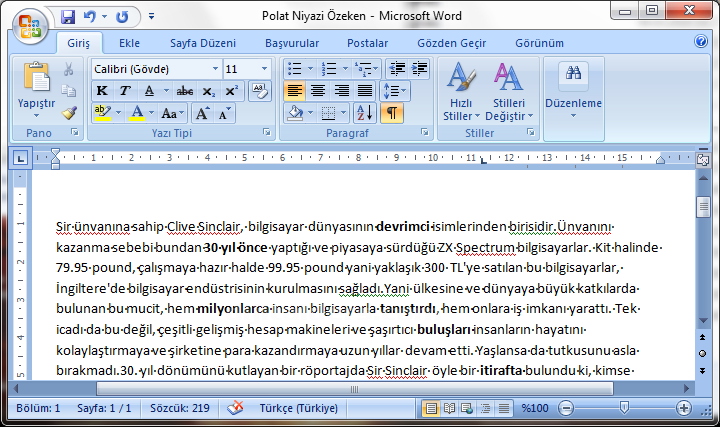
Task: Click Sözcük: 219 word count
Action: [180, 408]
